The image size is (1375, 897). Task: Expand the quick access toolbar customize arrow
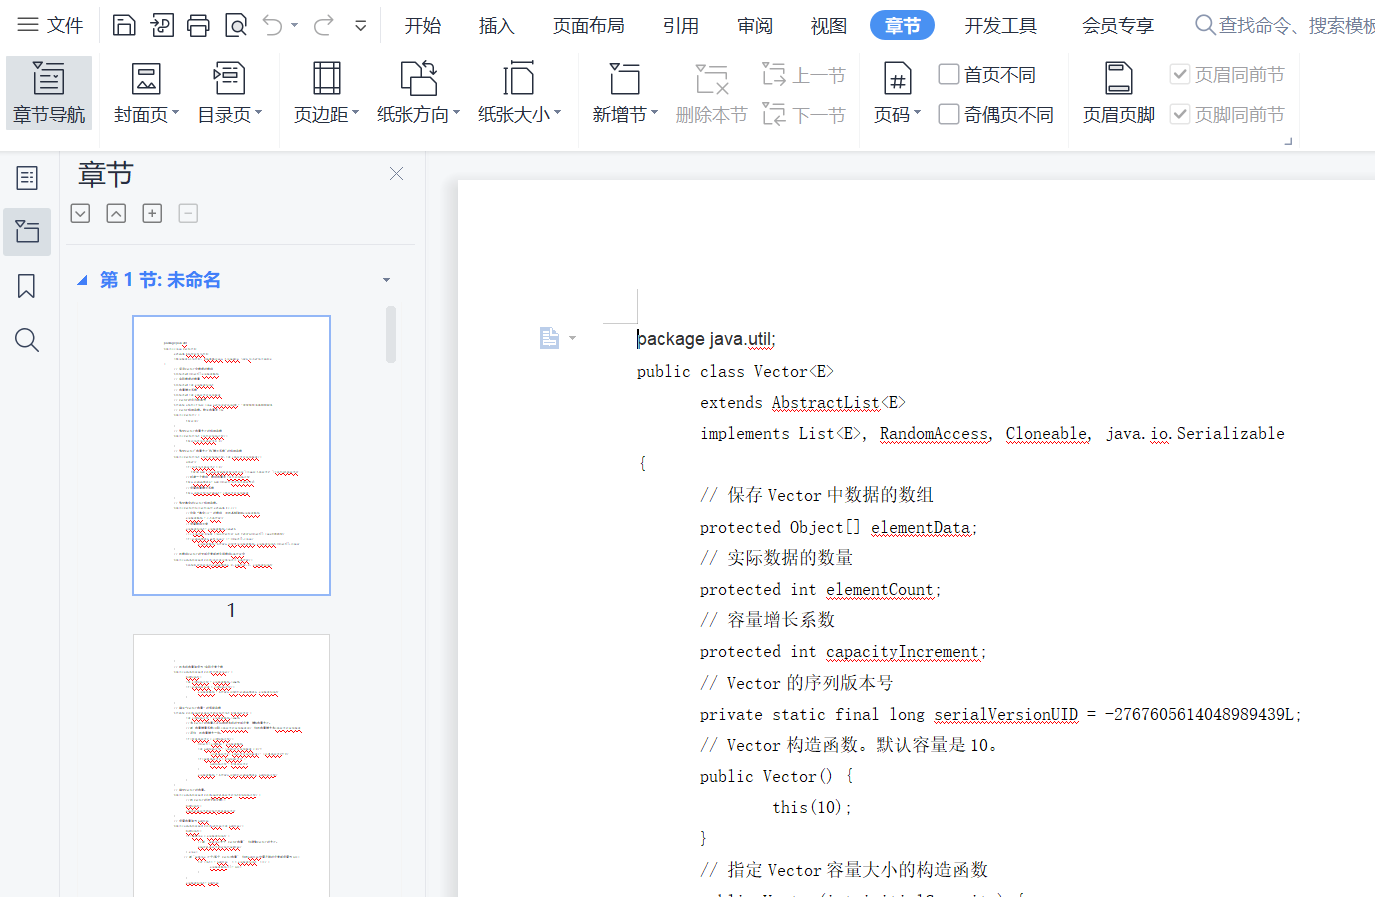coord(361,25)
